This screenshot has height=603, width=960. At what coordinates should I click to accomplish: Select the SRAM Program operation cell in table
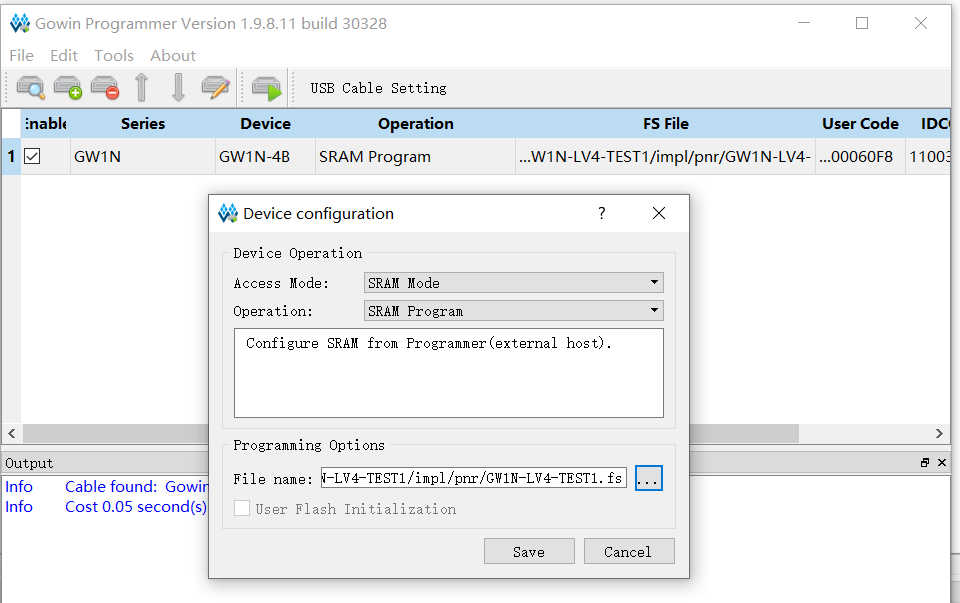(416, 157)
